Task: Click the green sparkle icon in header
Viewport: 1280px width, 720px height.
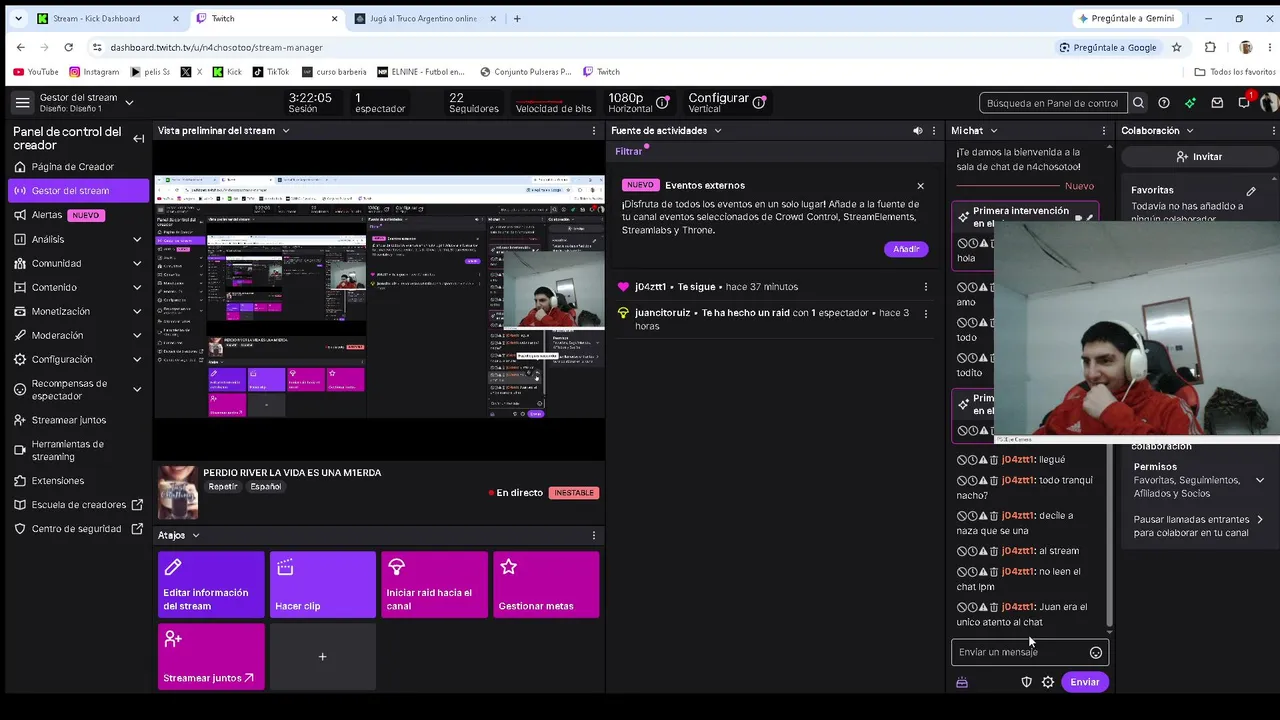Action: tap(1190, 103)
